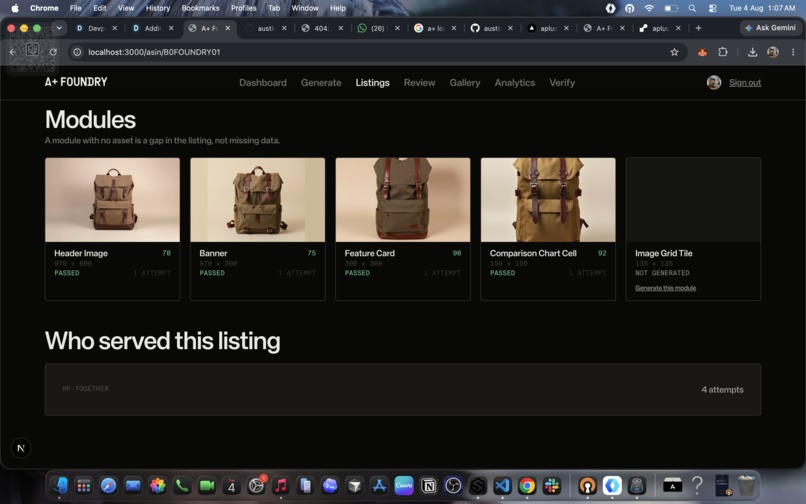Open FaceTime from the Dock
The height and width of the screenshot is (504, 806).
tap(207, 485)
